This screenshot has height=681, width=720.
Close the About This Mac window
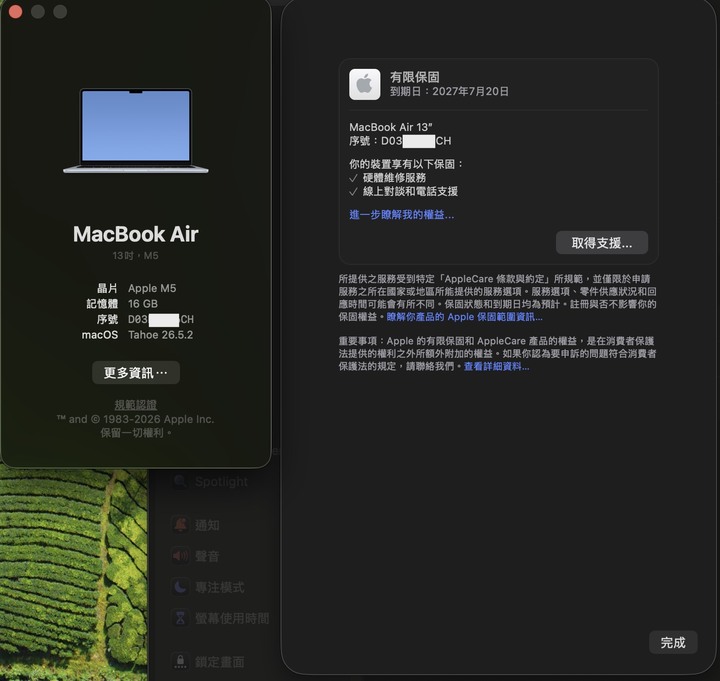pos(16,11)
